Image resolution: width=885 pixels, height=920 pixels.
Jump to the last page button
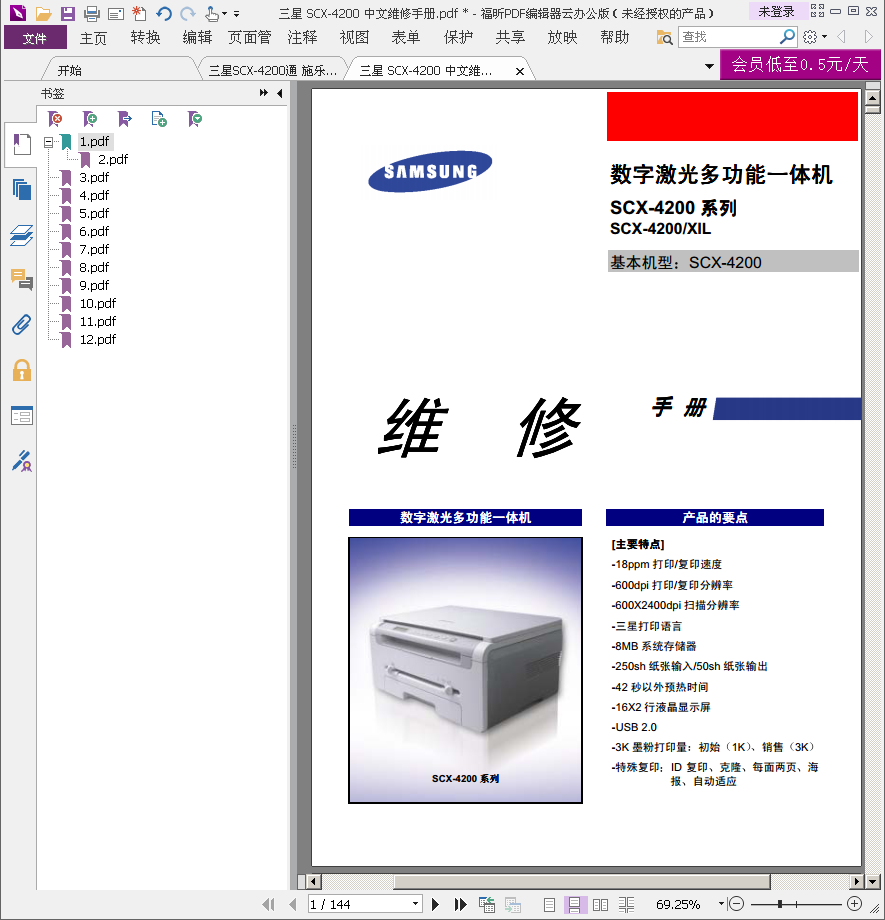point(461,905)
